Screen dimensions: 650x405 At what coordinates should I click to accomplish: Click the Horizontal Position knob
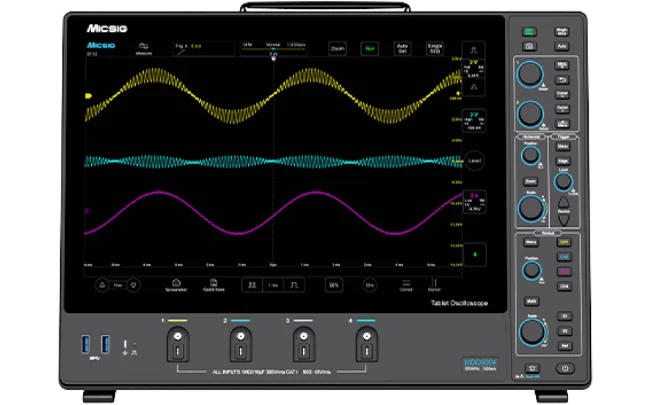point(530,155)
